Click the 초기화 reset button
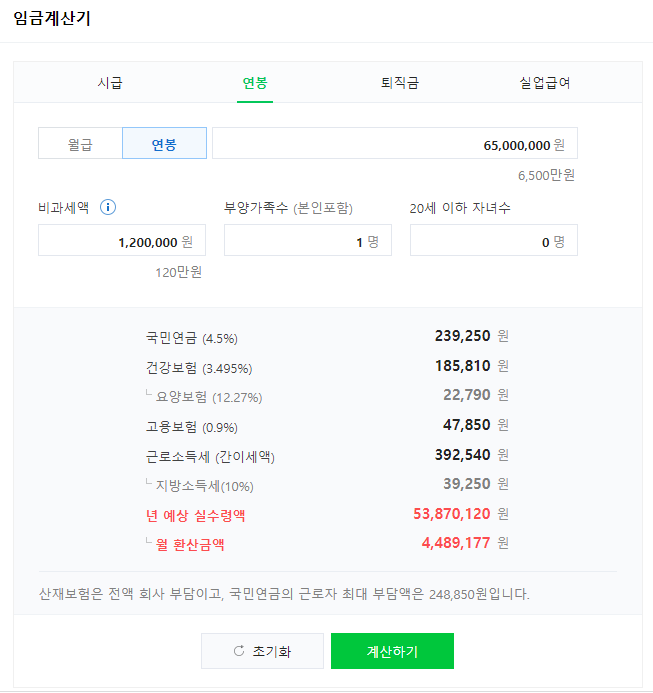Screen dimensions: 653x693 [x=263, y=651]
